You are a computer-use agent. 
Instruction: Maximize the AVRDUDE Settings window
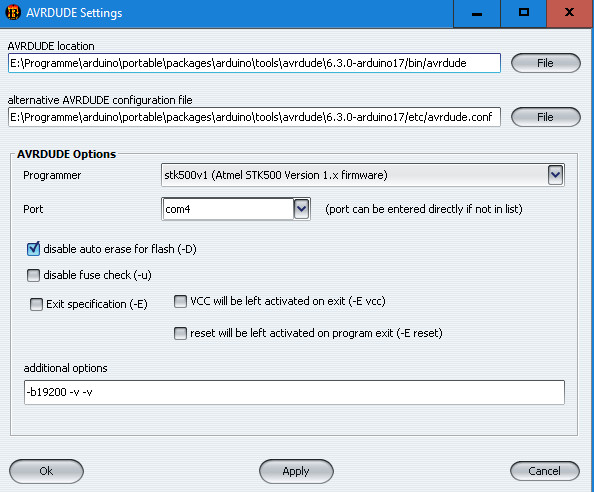pos(524,13)
